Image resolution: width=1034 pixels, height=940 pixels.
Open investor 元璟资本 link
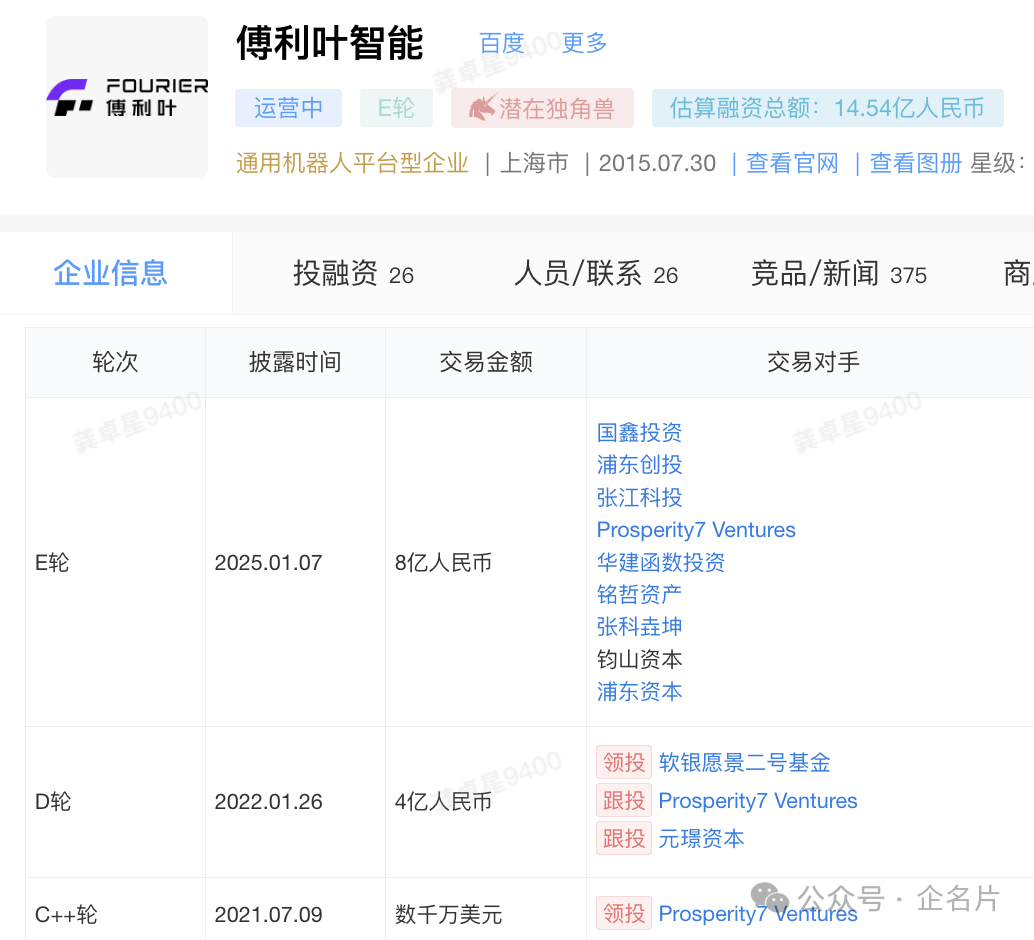click(x=701, y=838)
